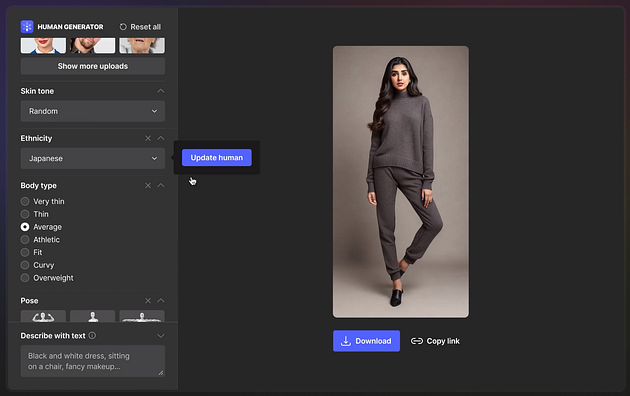The height and width of the screenshot is (396, 630).
Task: Choose the flexing arms pose thumbnail
Action: [x=43, y=316]
